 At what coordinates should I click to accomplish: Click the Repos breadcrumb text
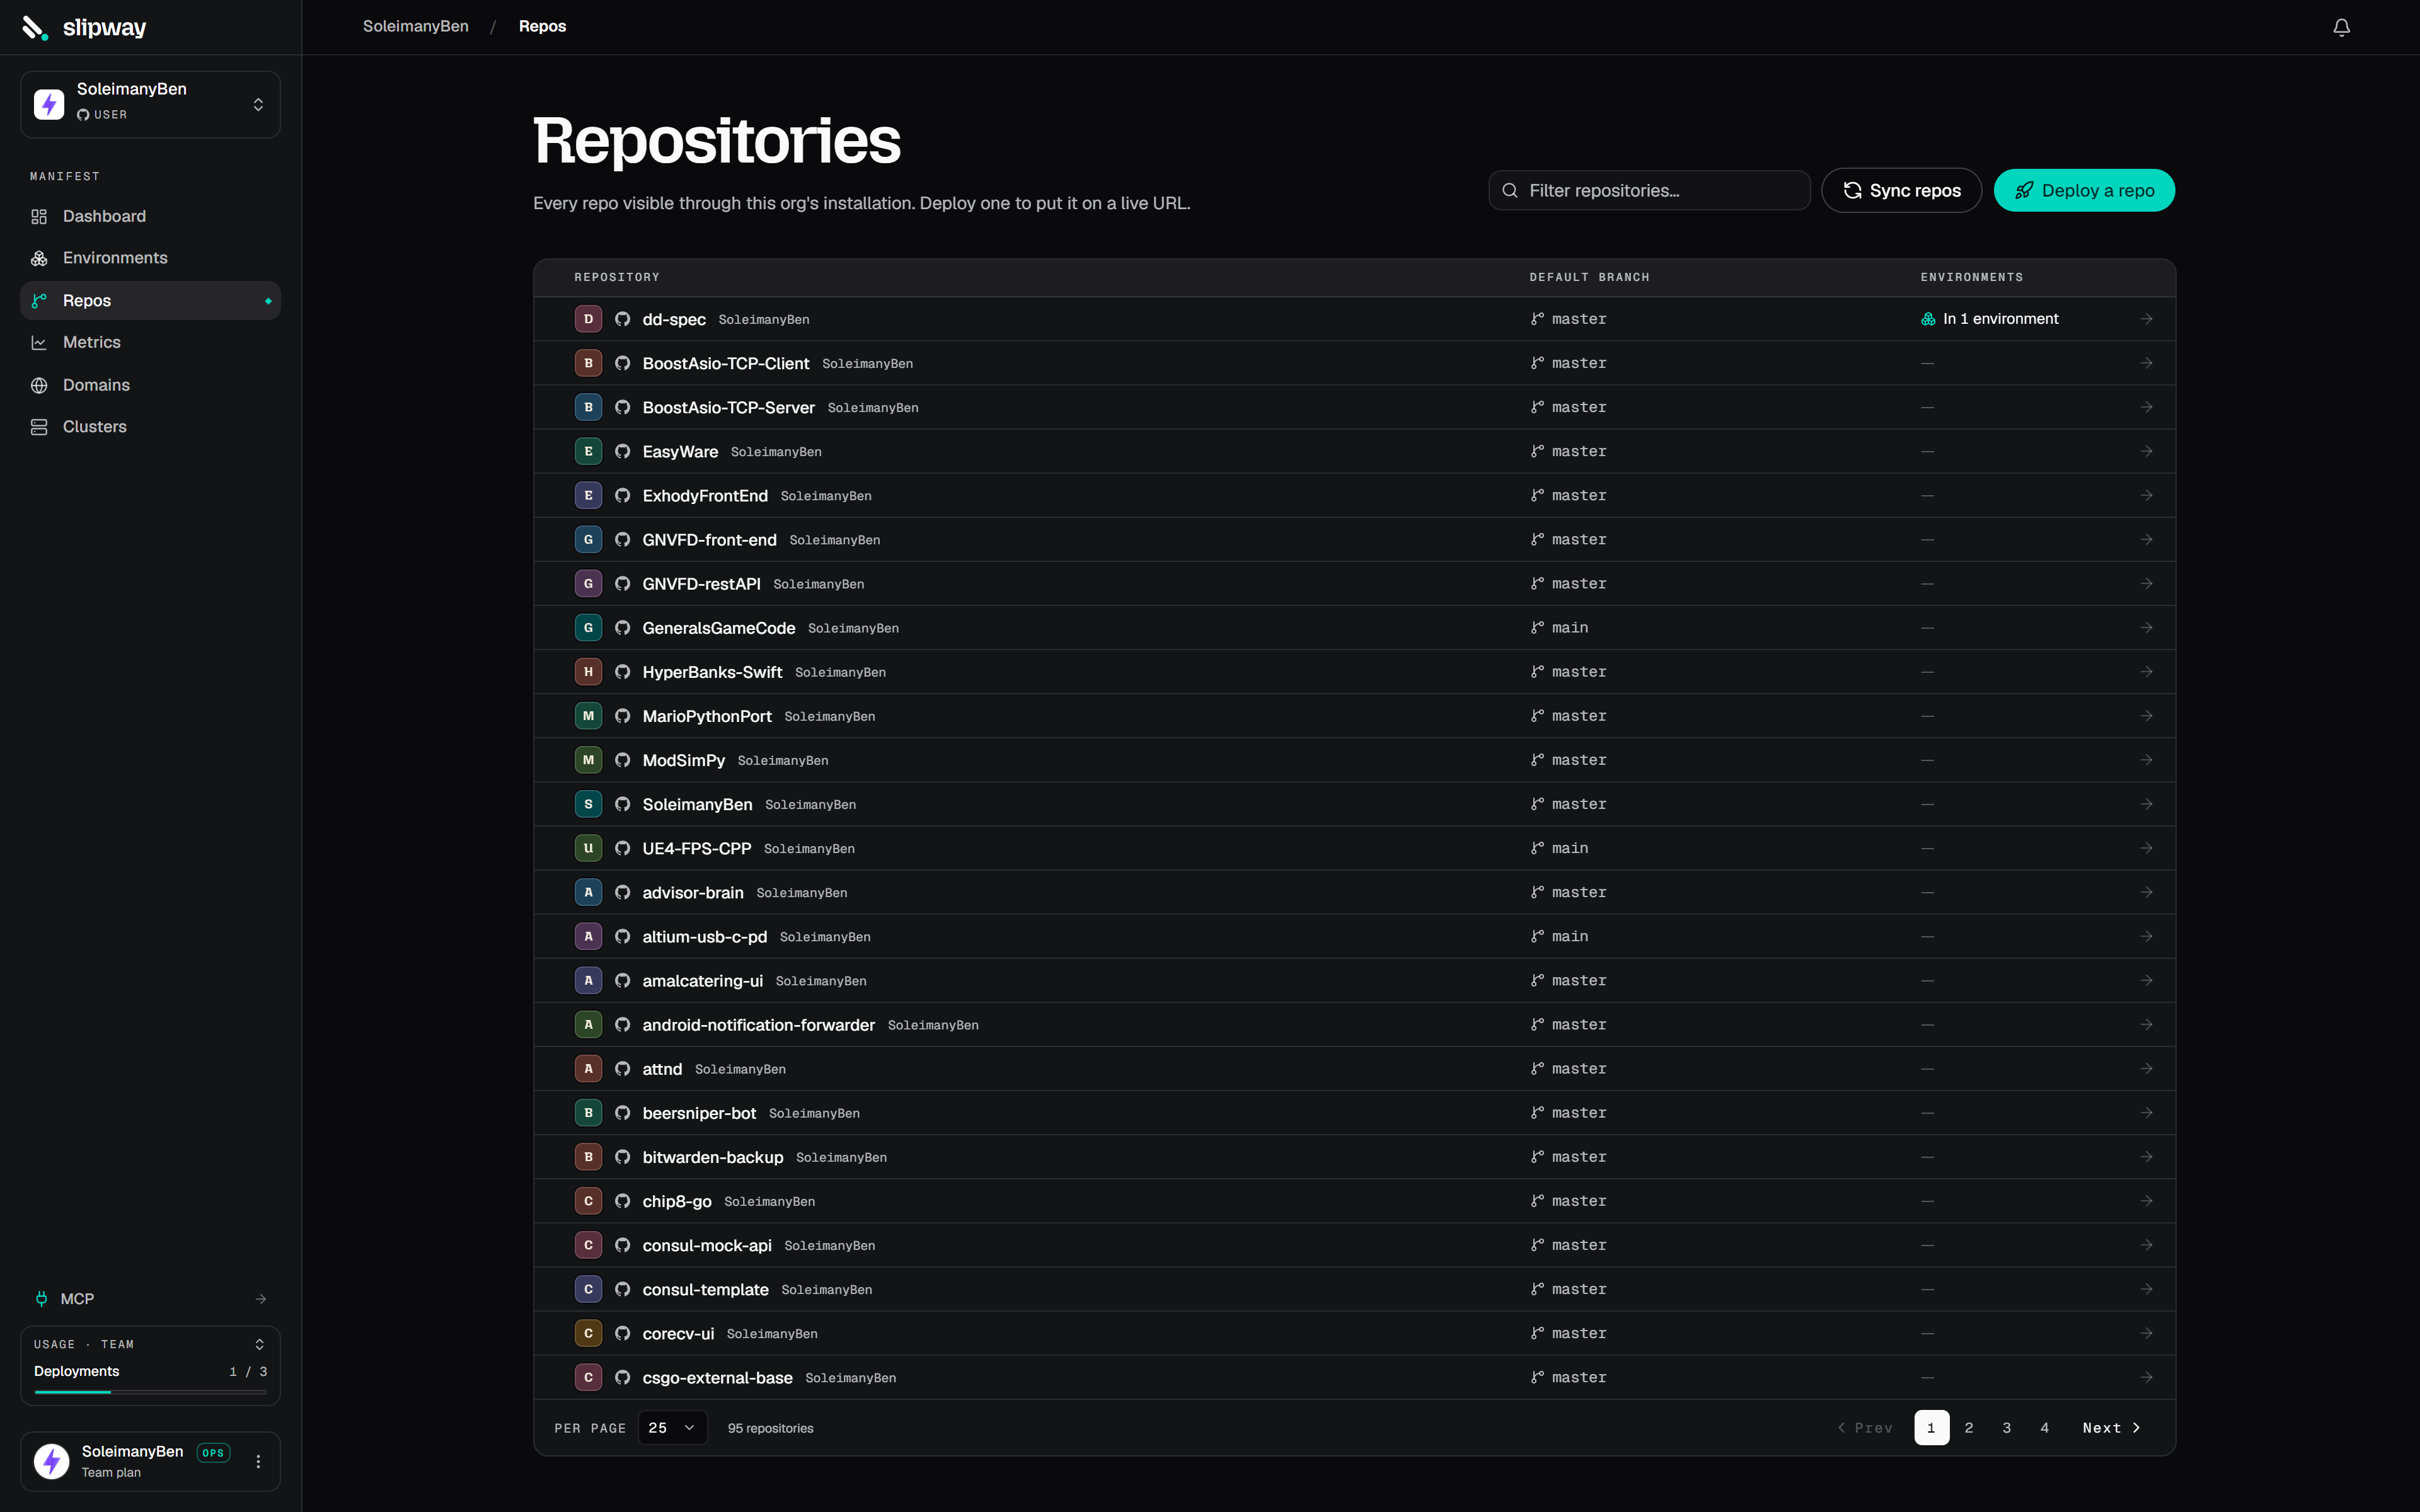click(542, 26)
